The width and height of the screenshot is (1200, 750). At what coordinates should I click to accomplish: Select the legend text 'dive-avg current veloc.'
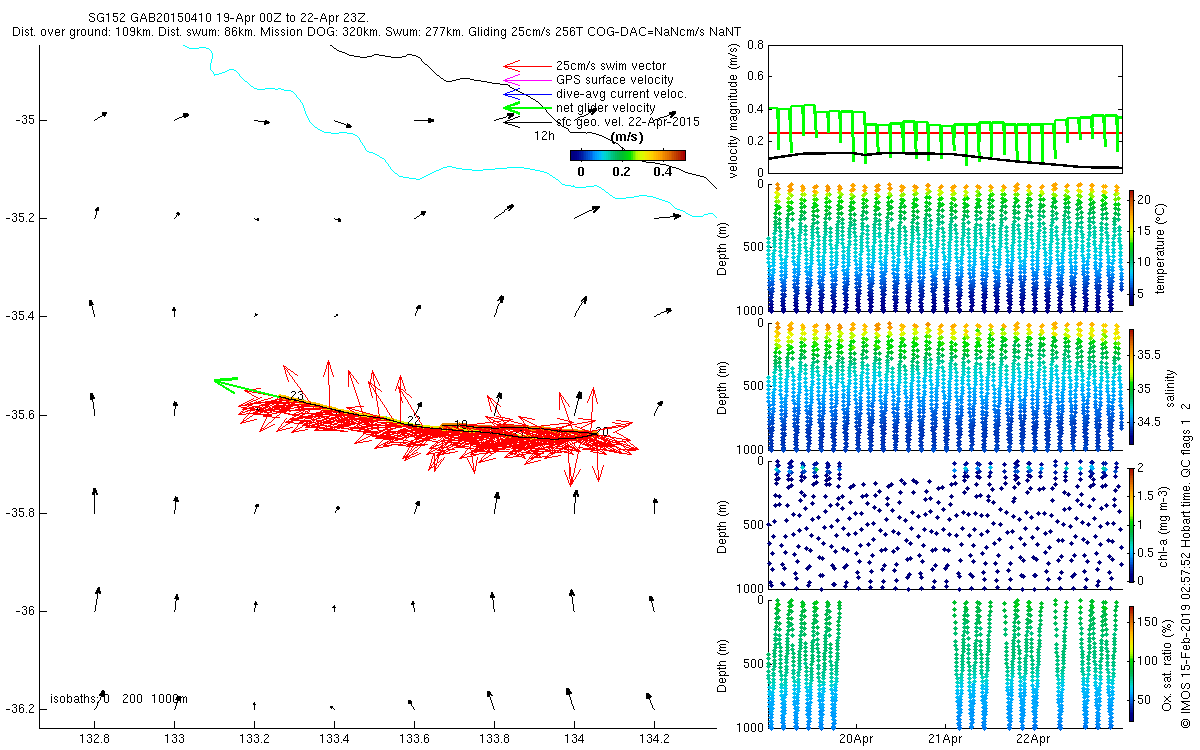click(x=621, y=94)
